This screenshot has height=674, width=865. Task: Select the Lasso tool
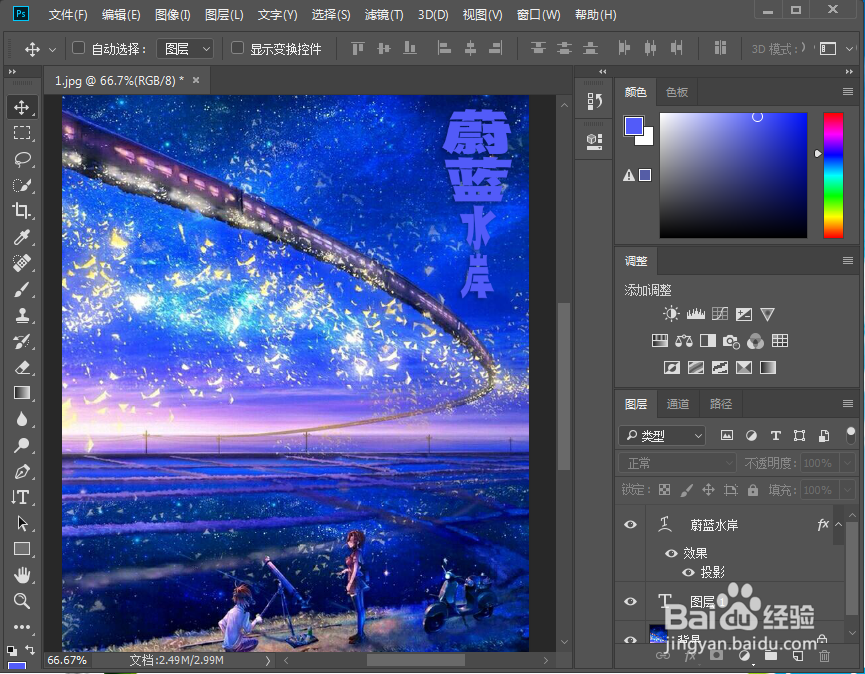[x=22, y=159]
